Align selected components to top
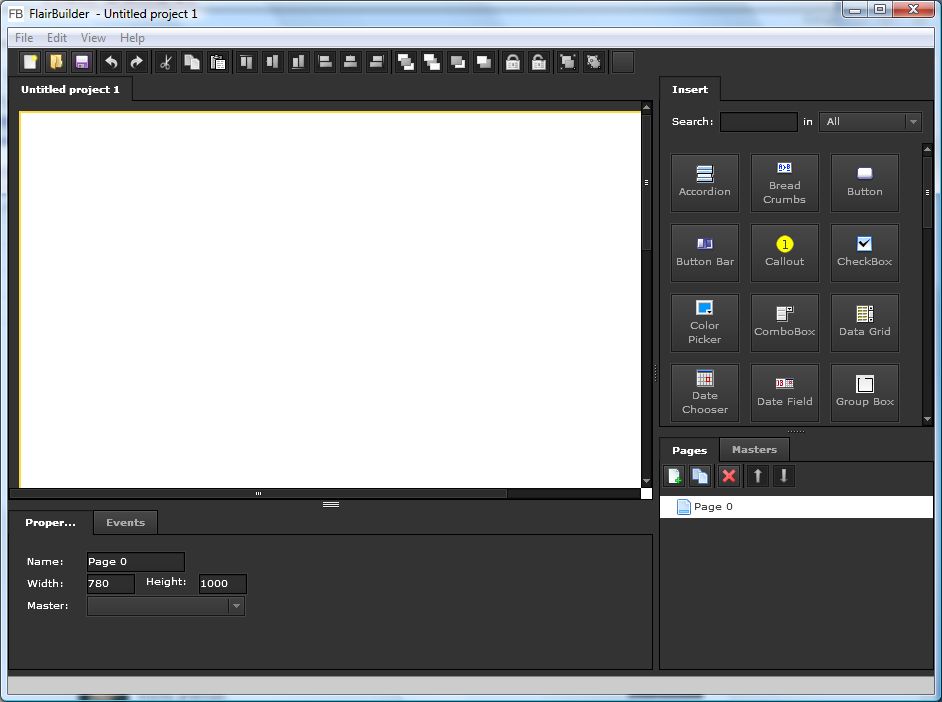942x702 pixels. 246,62
